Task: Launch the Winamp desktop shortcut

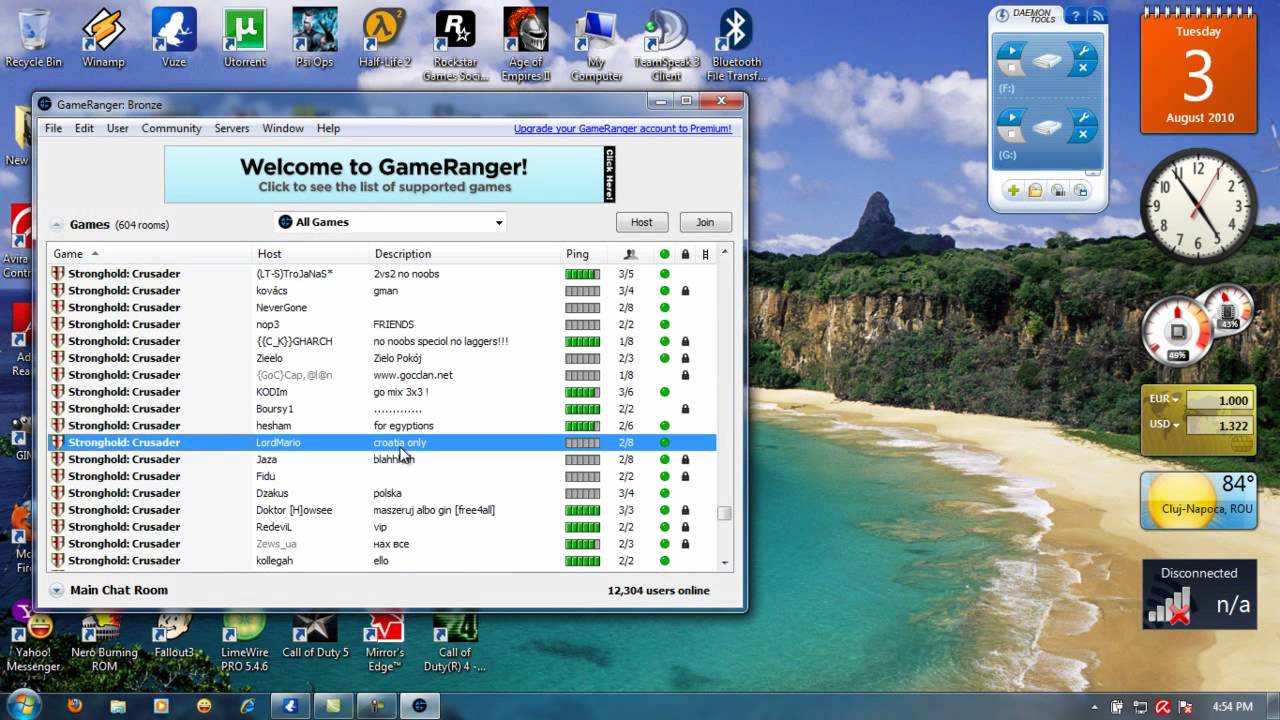Action: [103, 38]
